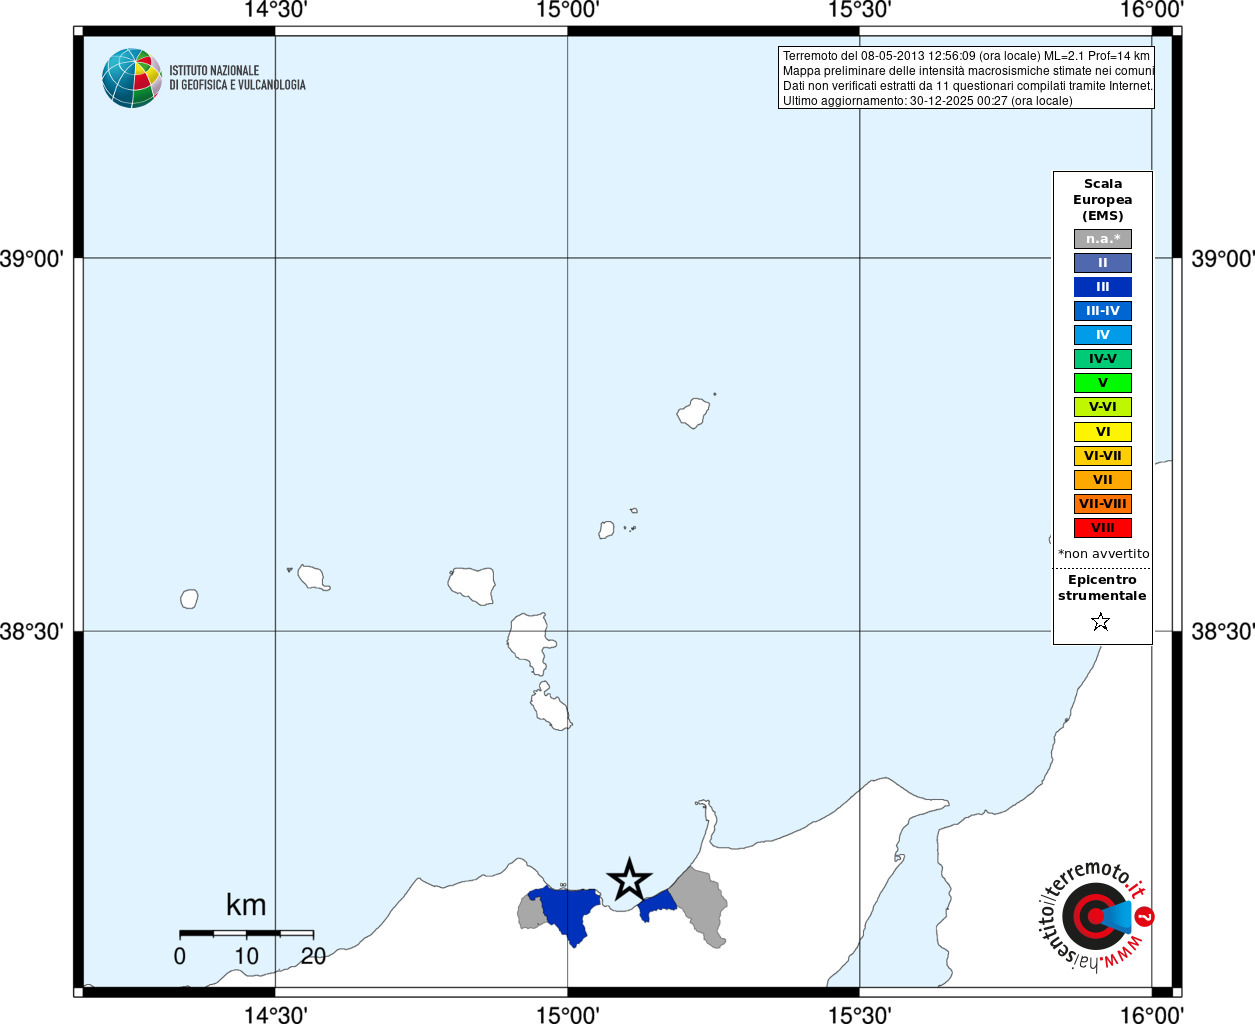Click the bottom 15°30' longitude label
1255x1024 pixels.
[x=859, y=1015]
